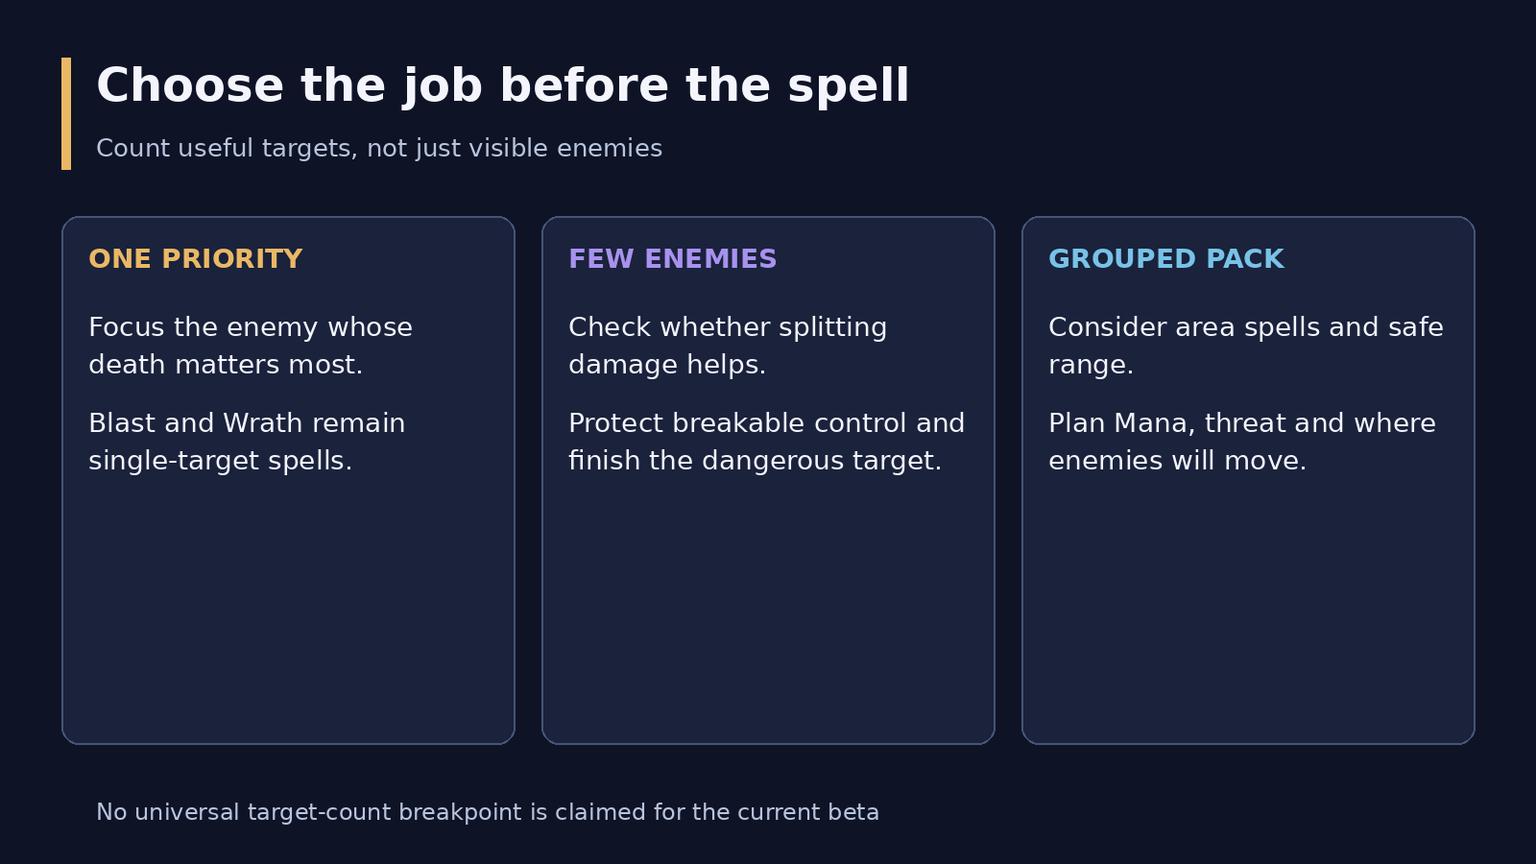Click the 'Focus the enemy whose death matters most' text
Screen dimensions: 1536x864
pyautogui.click(x=250, y=346)
